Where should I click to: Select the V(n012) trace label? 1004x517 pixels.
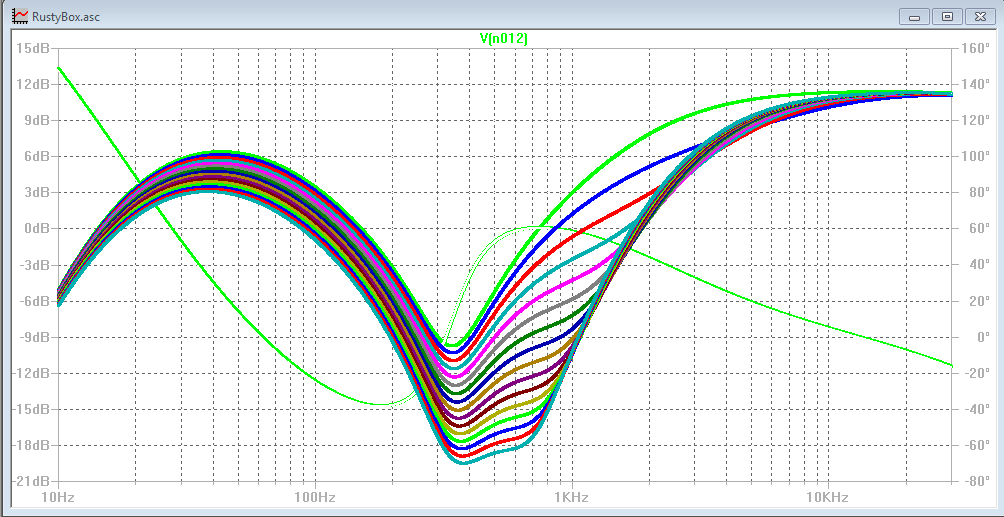point(504,38)
